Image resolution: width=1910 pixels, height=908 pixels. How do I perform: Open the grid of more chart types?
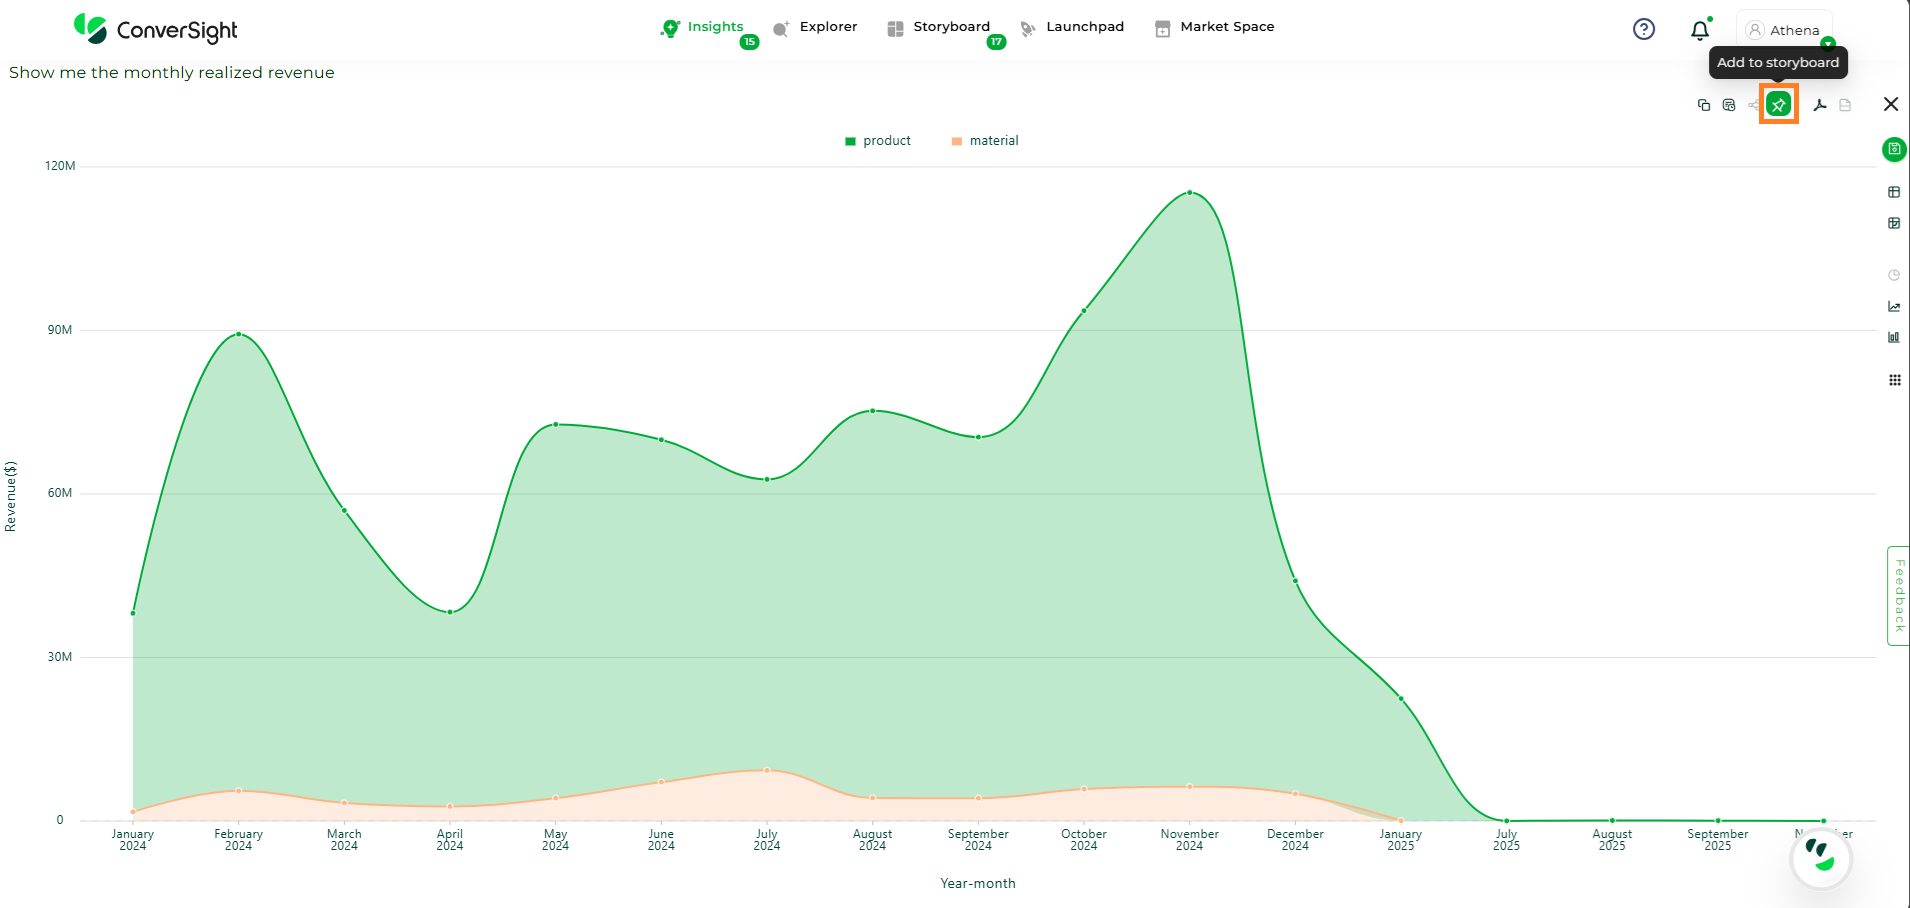1894,380
